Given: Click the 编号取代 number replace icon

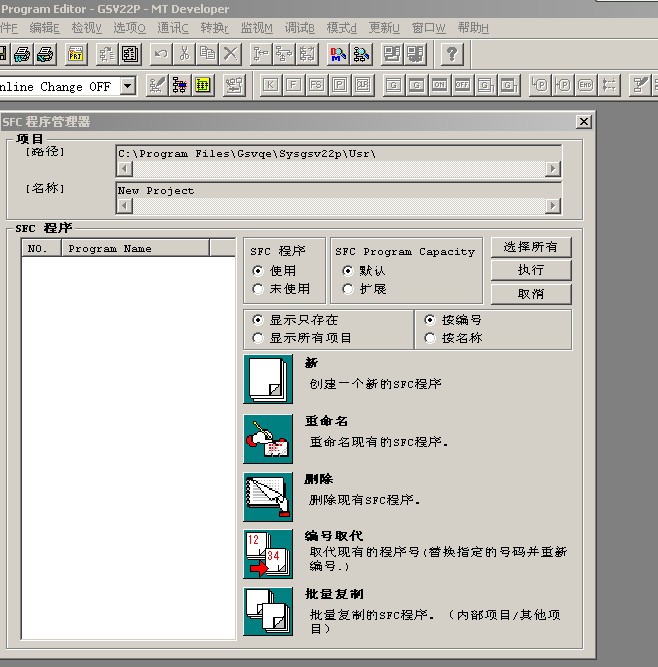Looking at the screenshot, I should [x=268, y=554].
